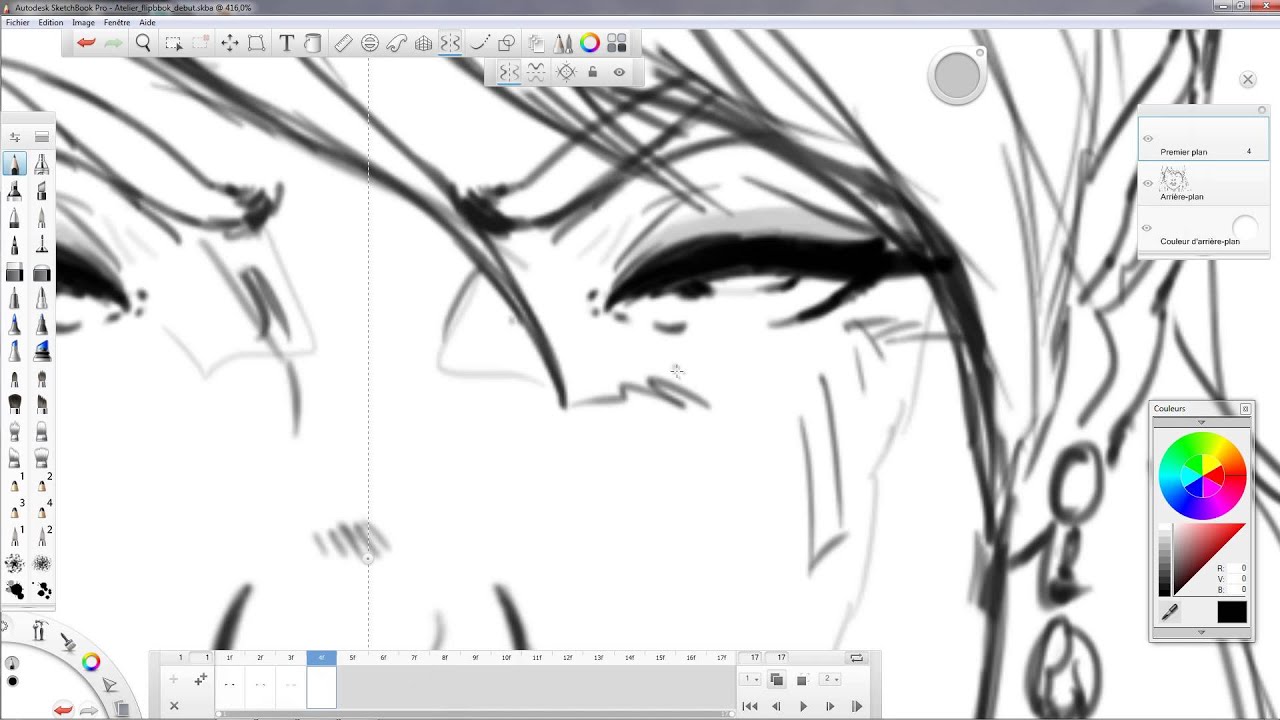Click the red Undo arrow in top toolbar
Image resolution: width=1280 pixels, height=720 pixels.
pos(86,43)
